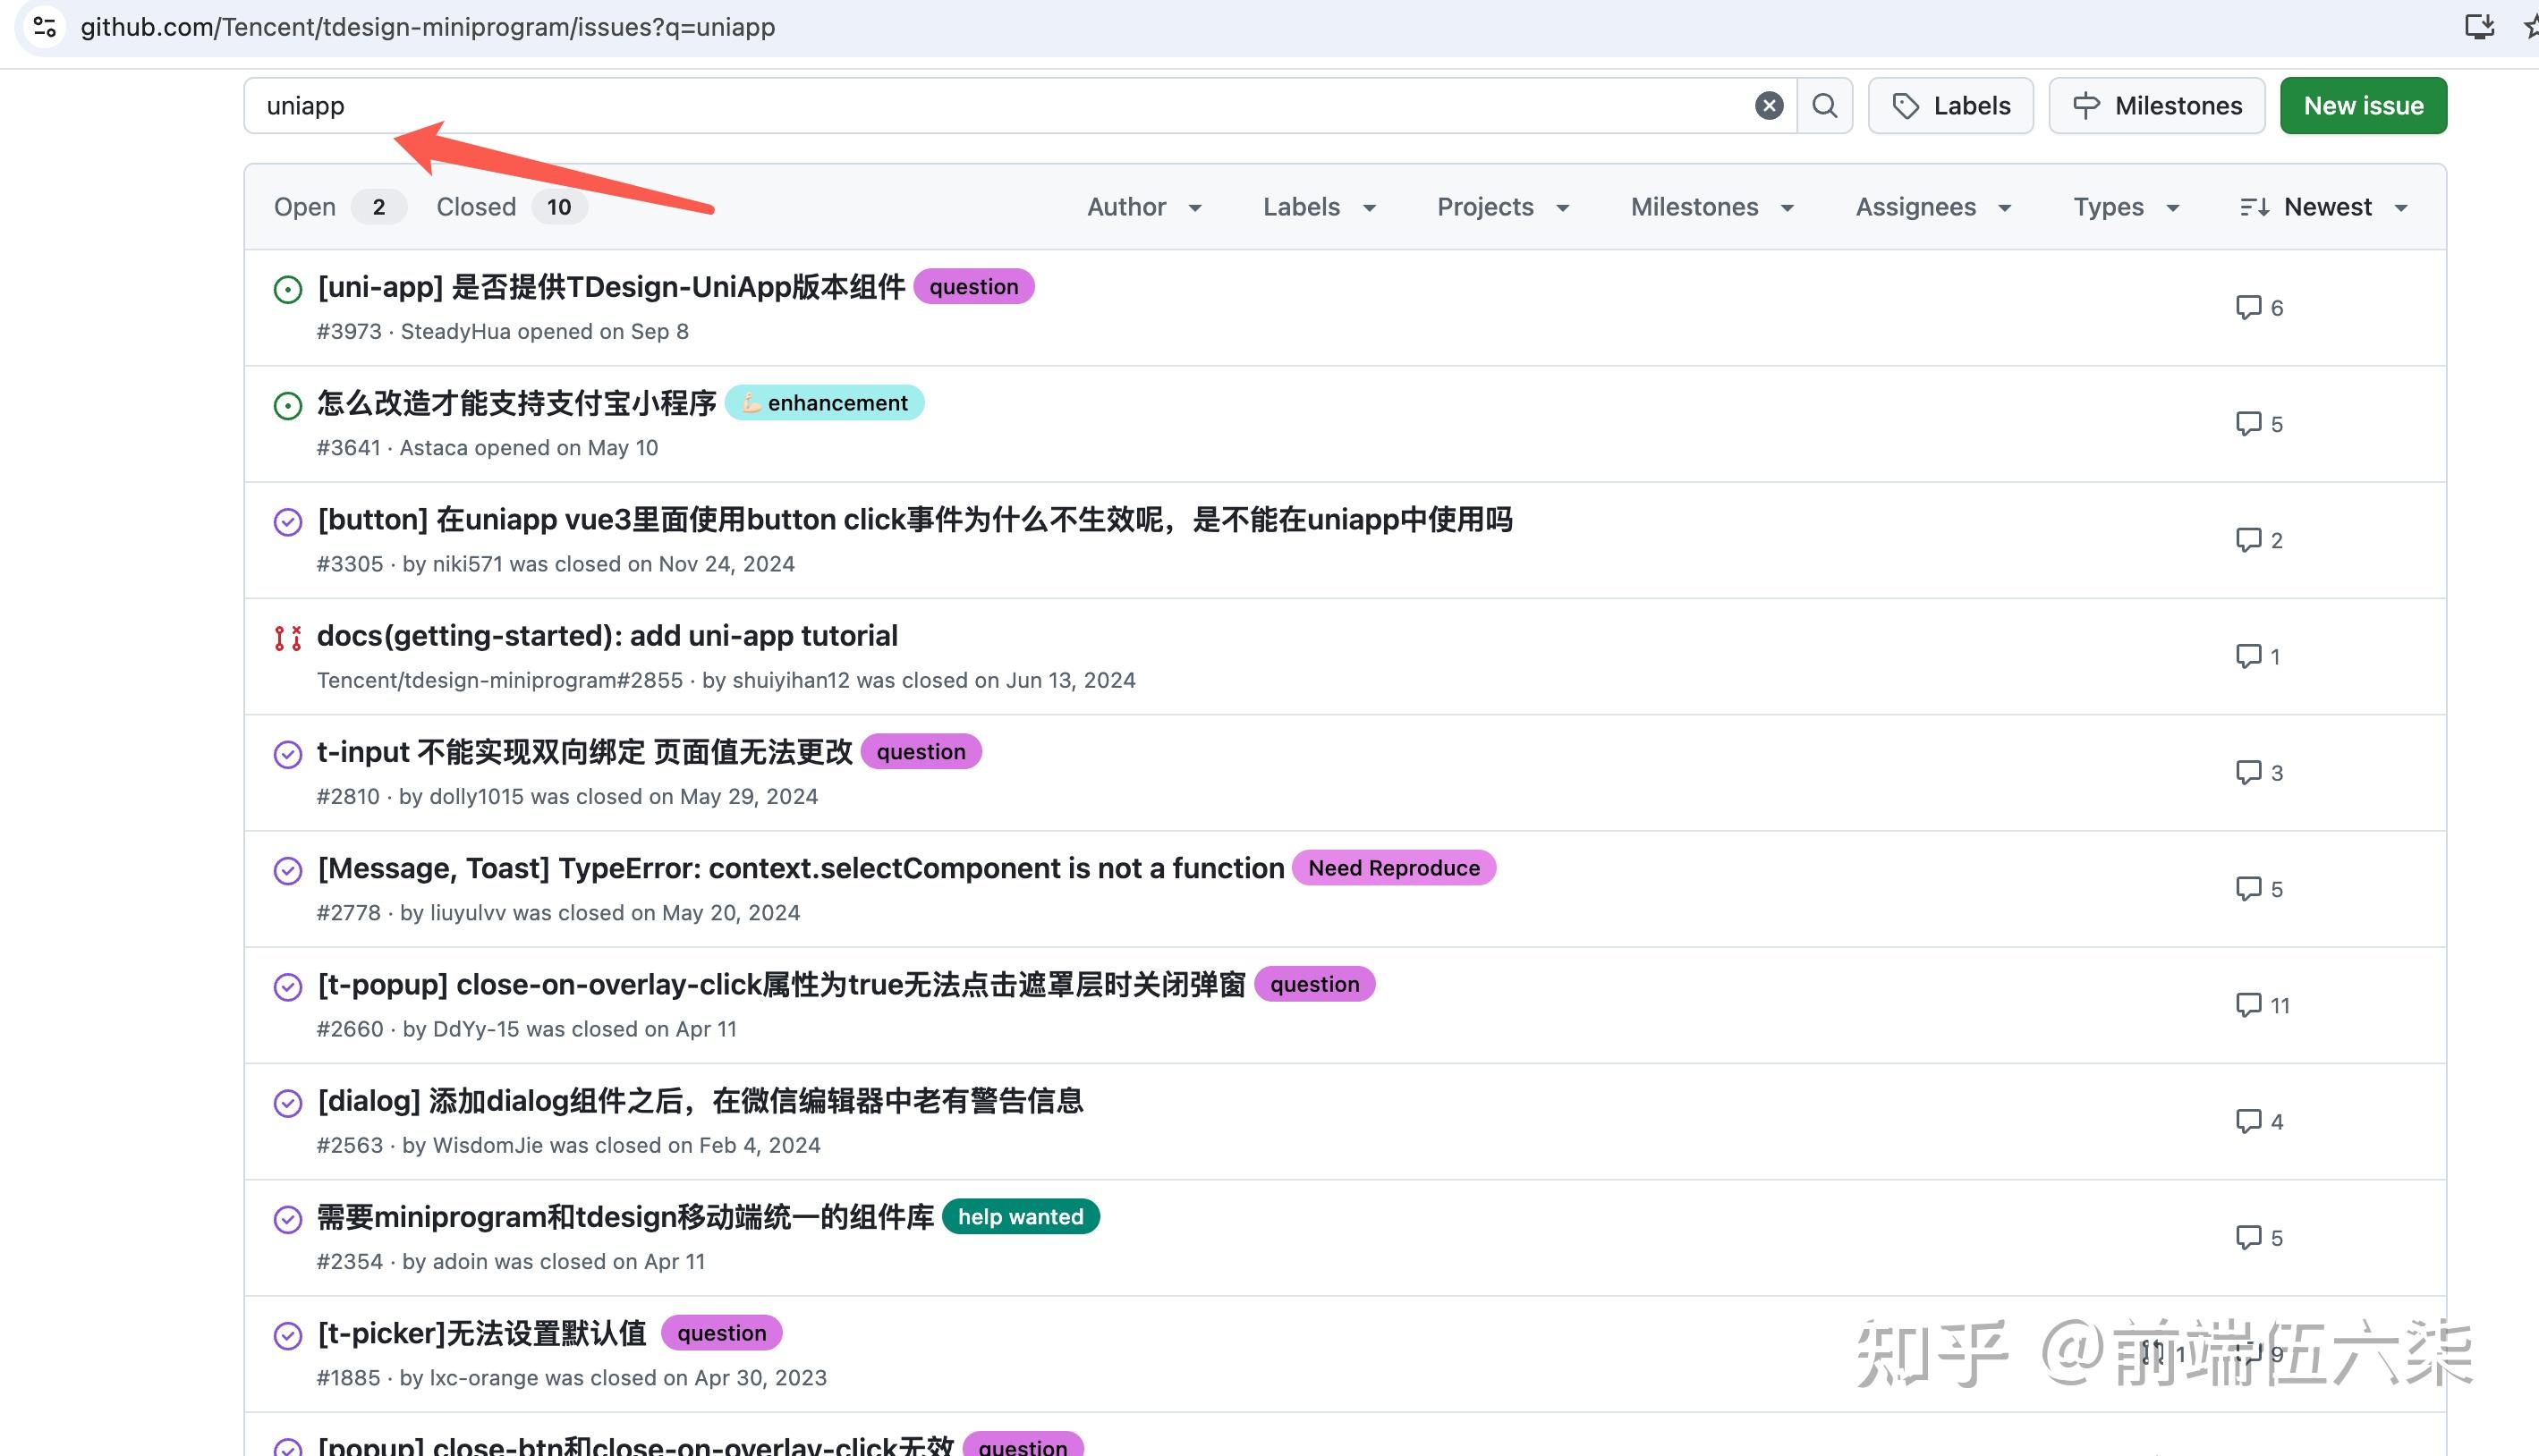Click question label on issue #2660
The image size is (2539, 1456).
coord(1314,985)
